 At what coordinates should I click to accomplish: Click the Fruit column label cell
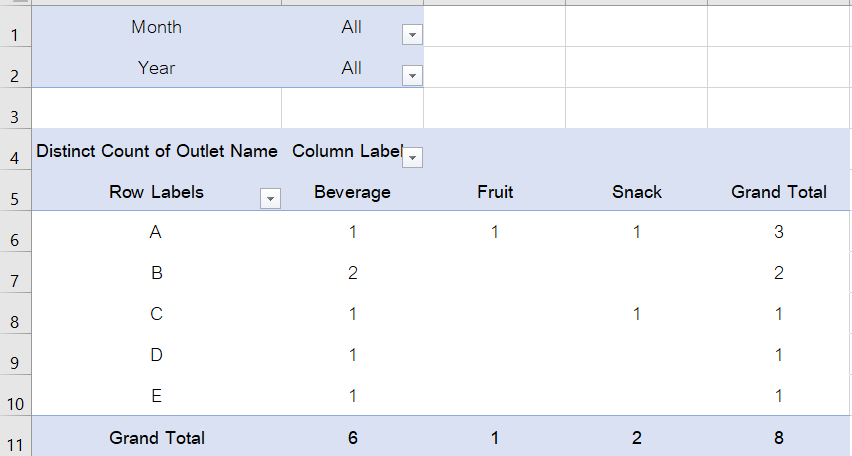(495, 192)
